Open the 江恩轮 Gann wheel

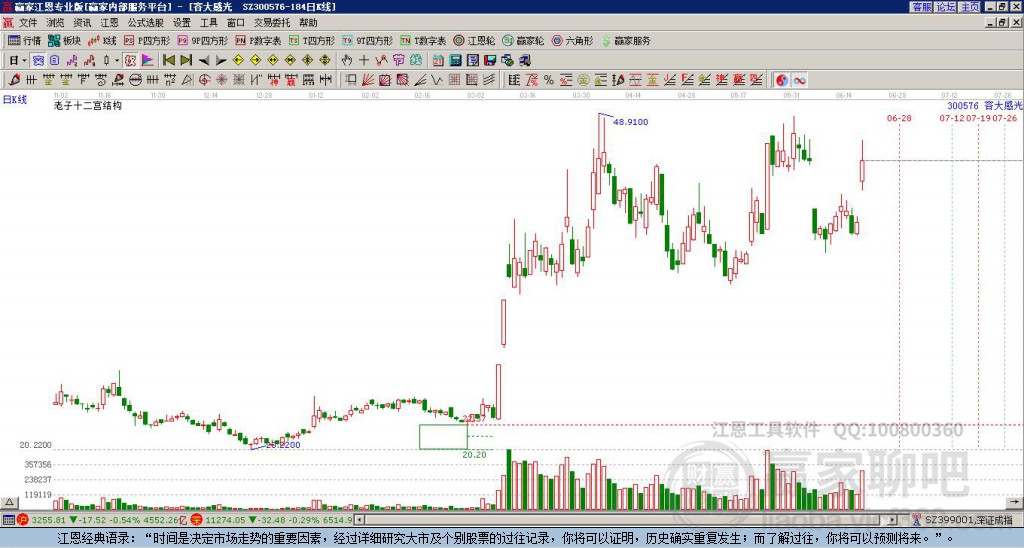click(474, 40)
